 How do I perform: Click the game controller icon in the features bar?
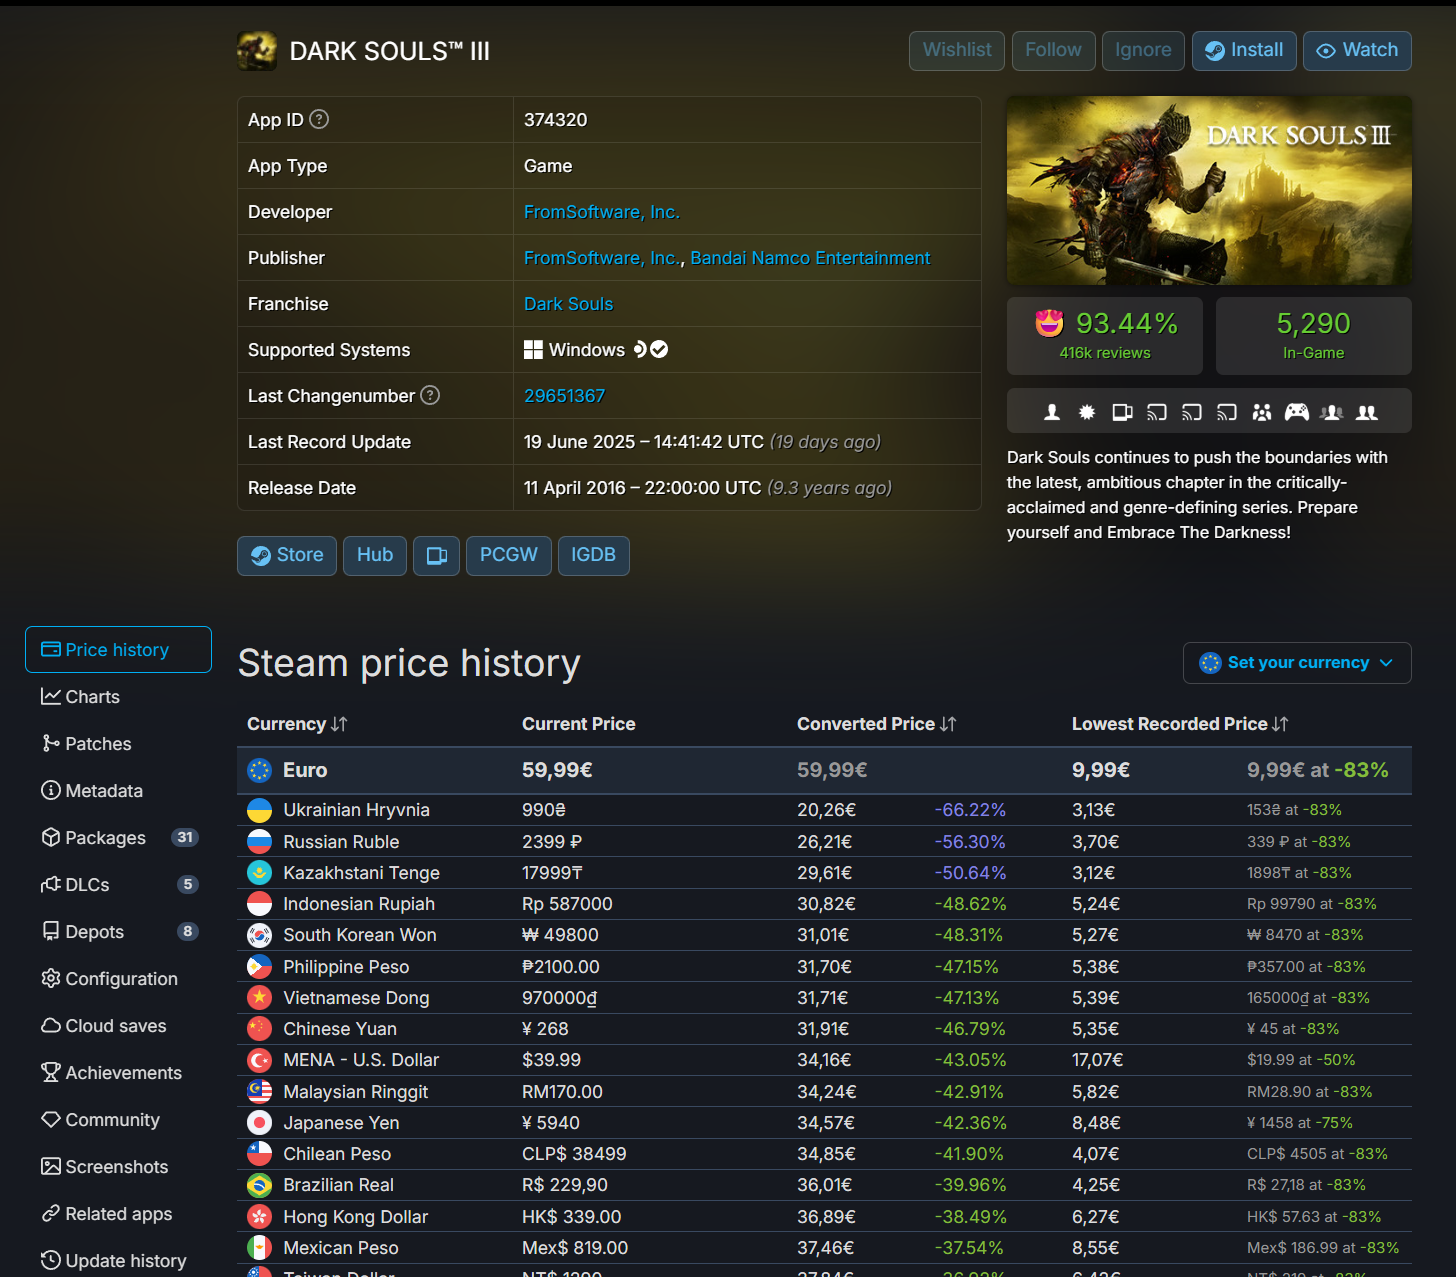(x=1297, y=412)
